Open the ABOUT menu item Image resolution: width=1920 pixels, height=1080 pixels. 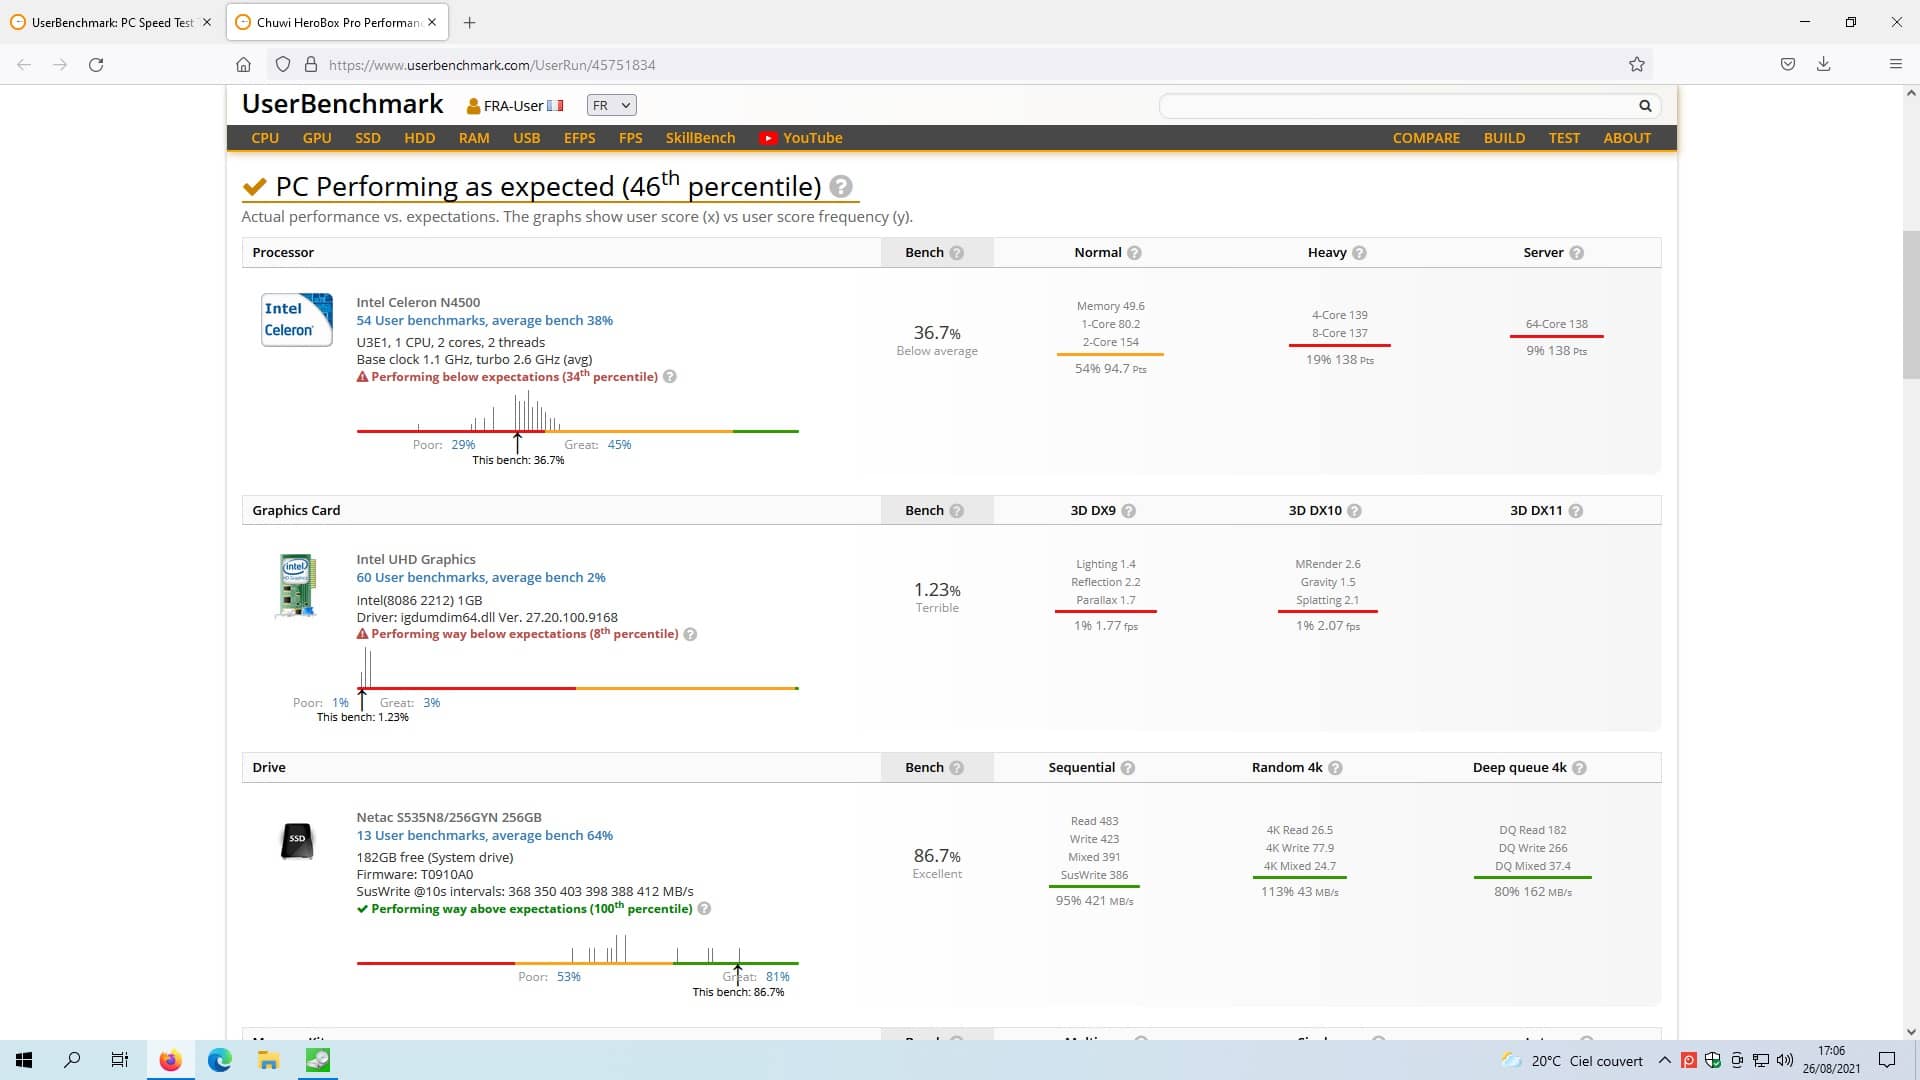click(x=1627, y=138)
